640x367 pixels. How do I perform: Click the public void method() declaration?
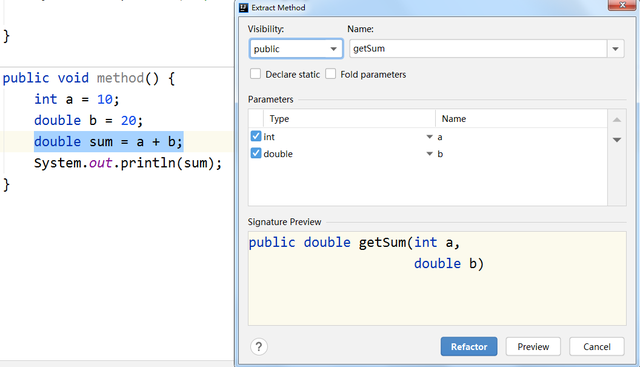point(89,78)
